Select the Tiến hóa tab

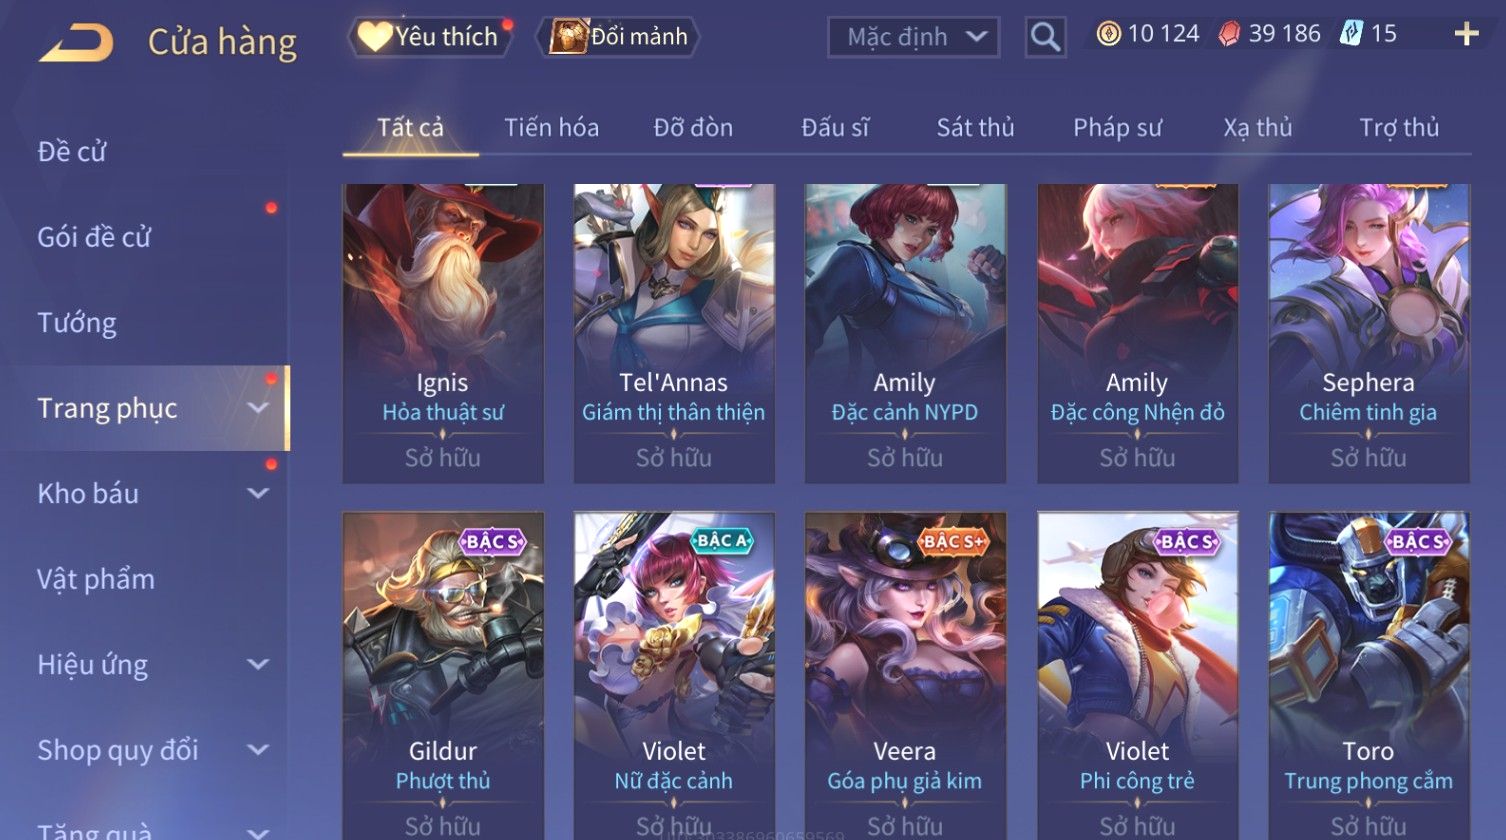(x=551, y=127)
